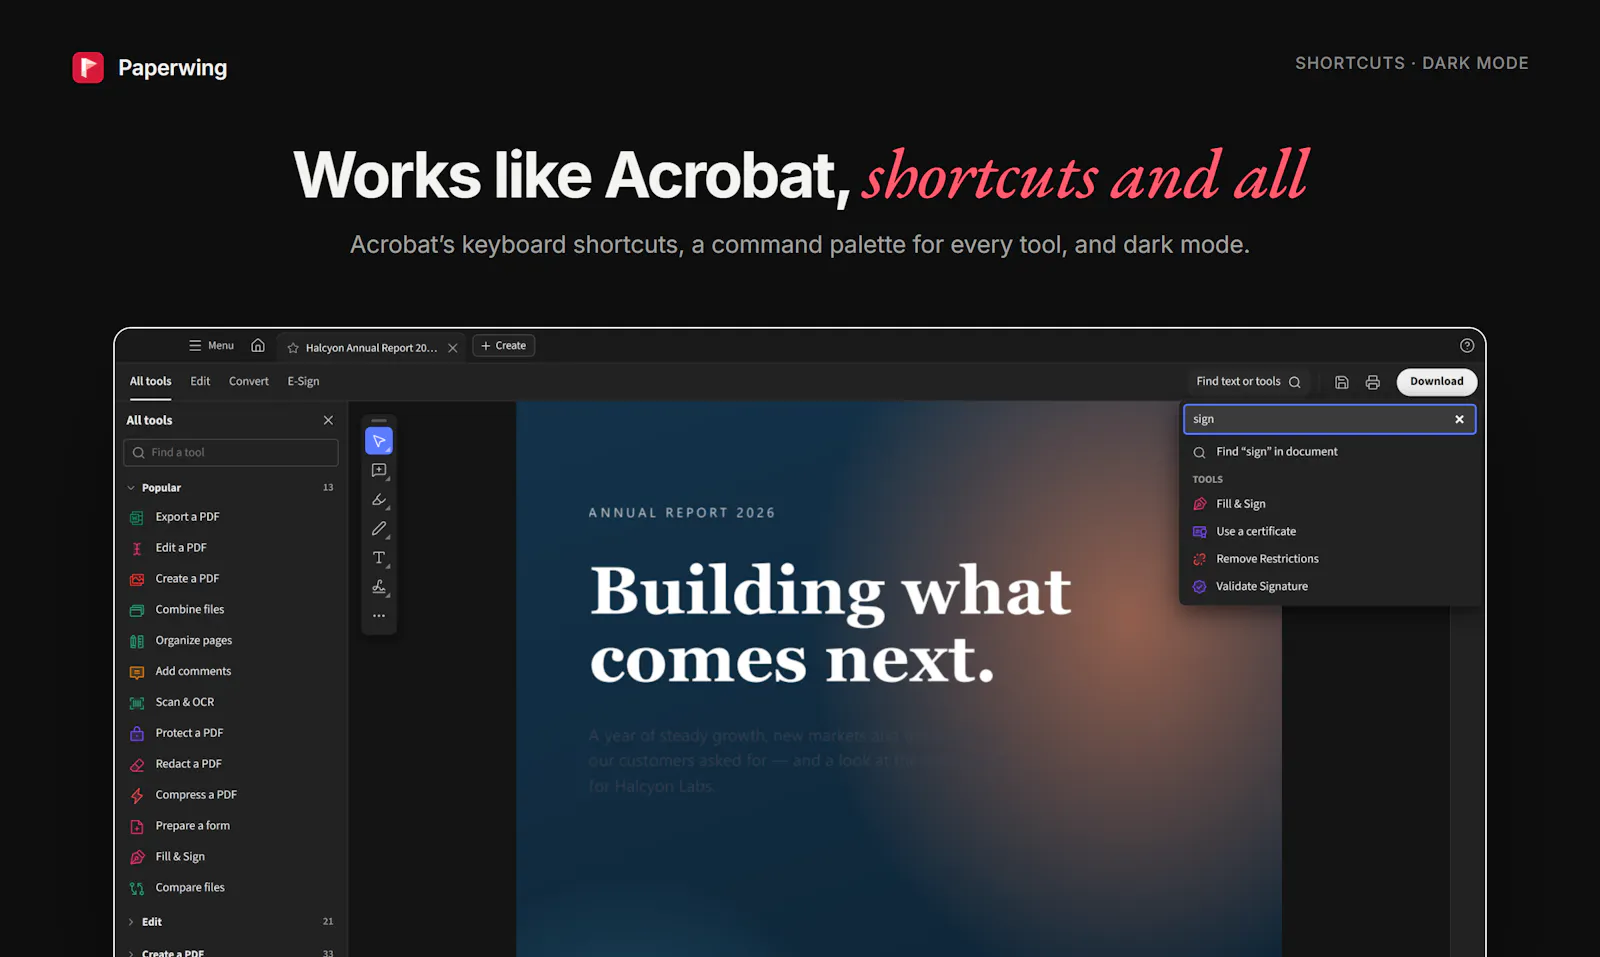This screenshot has width=1600, height=957.
Task: Select the highlighter tool in floating toolbar
Action: [379, 499]
